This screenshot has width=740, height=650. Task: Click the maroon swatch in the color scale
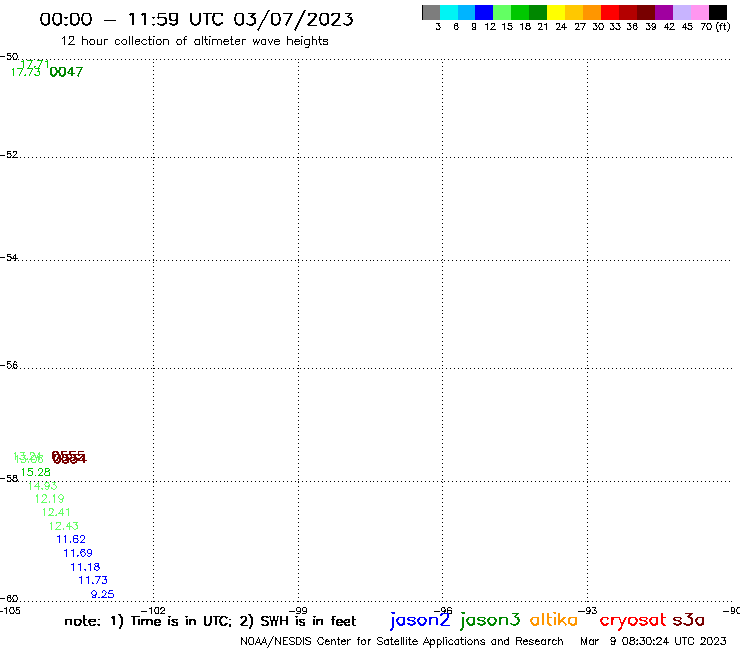pos(646,12)
